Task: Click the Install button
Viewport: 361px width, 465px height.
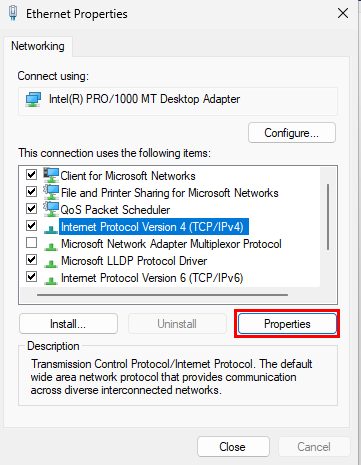Action: (68, 324)
